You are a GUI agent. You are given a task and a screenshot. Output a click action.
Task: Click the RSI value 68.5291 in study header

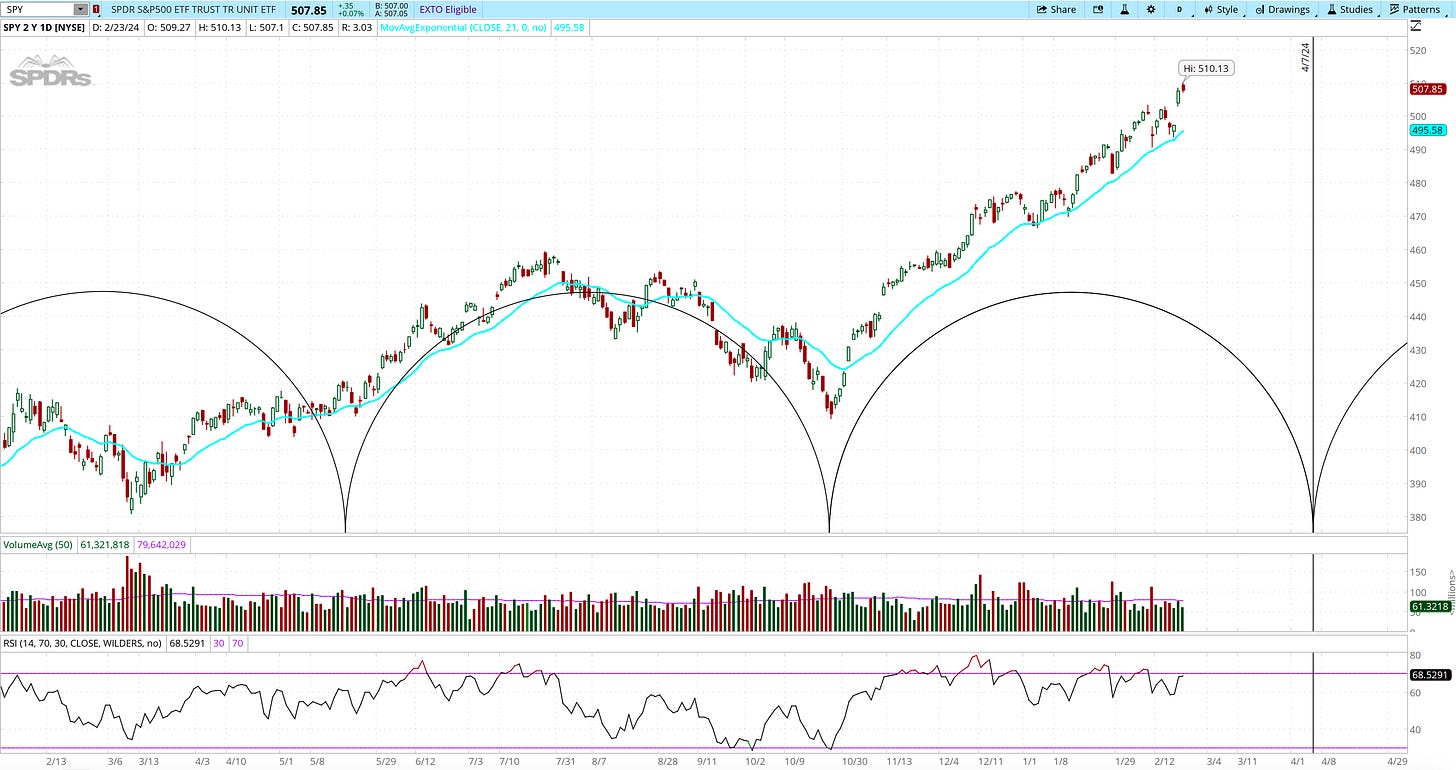click(187, 643)
